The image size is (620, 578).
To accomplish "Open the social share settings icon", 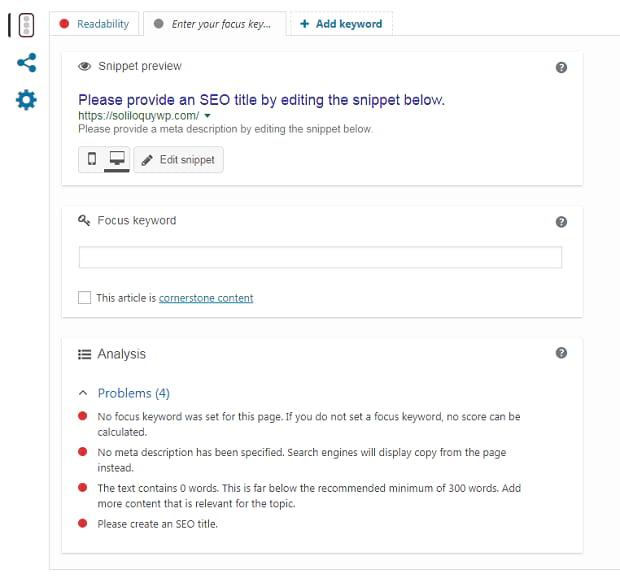I will pos(27,62).
